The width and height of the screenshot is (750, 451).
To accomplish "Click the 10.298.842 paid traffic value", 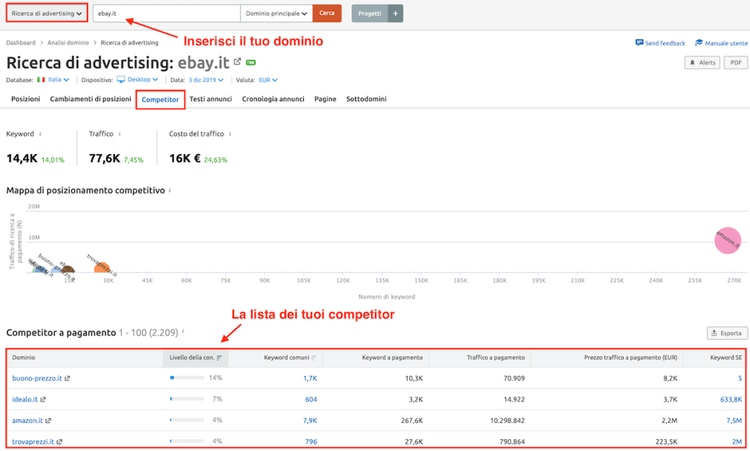I will pyautogui.click(x=507, y=420).
